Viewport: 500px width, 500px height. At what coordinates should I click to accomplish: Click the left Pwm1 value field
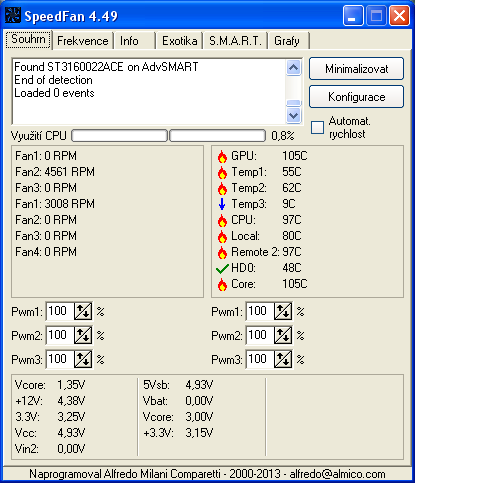point(60,311)
